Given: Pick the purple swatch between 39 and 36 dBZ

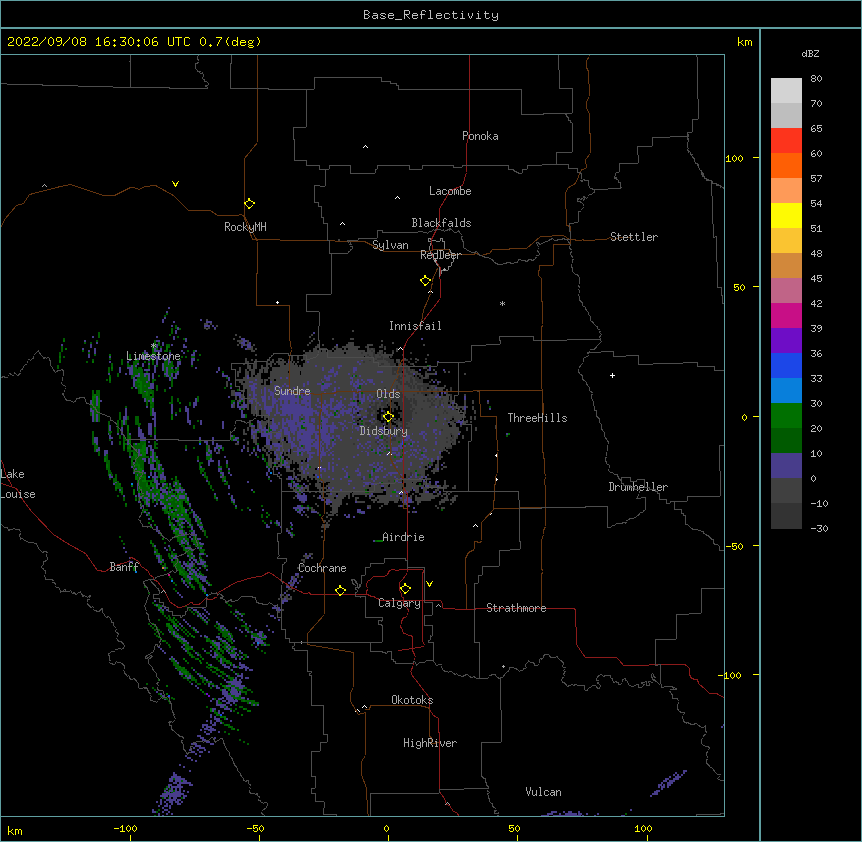Looking at the screenshot, I should [x=786, y=341].
